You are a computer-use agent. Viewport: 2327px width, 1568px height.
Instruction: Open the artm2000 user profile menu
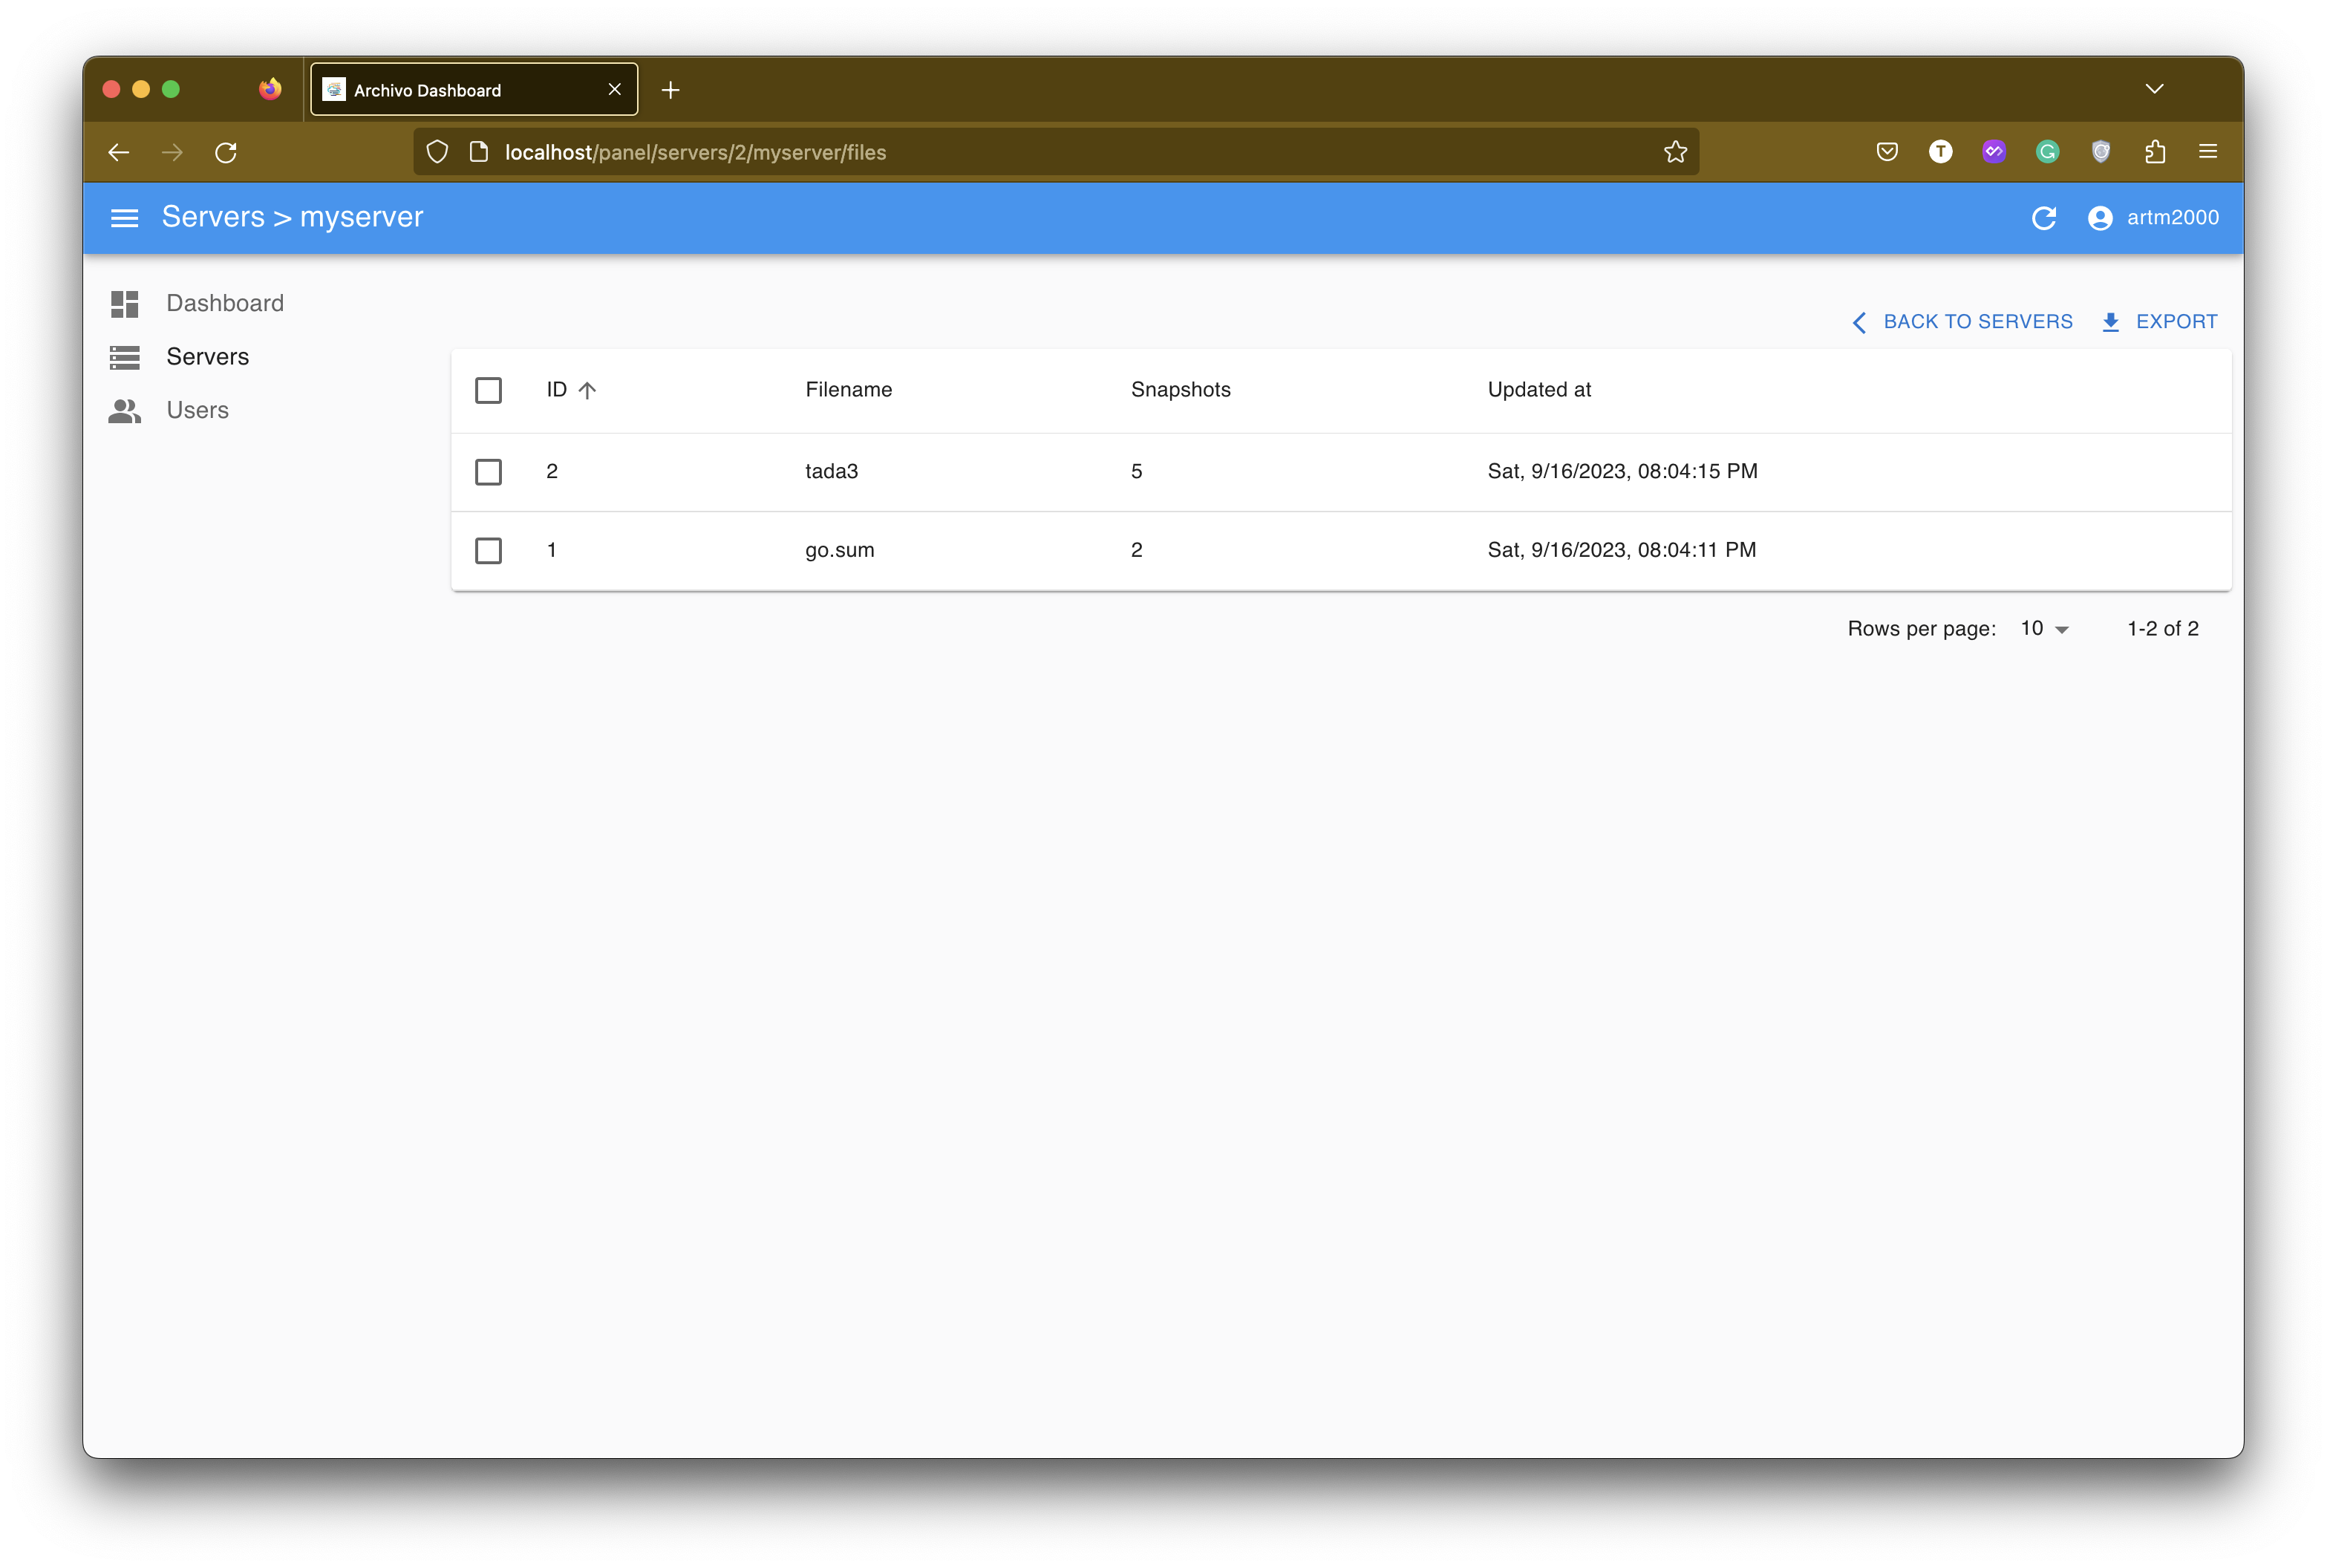click(x=2153, y=218)
